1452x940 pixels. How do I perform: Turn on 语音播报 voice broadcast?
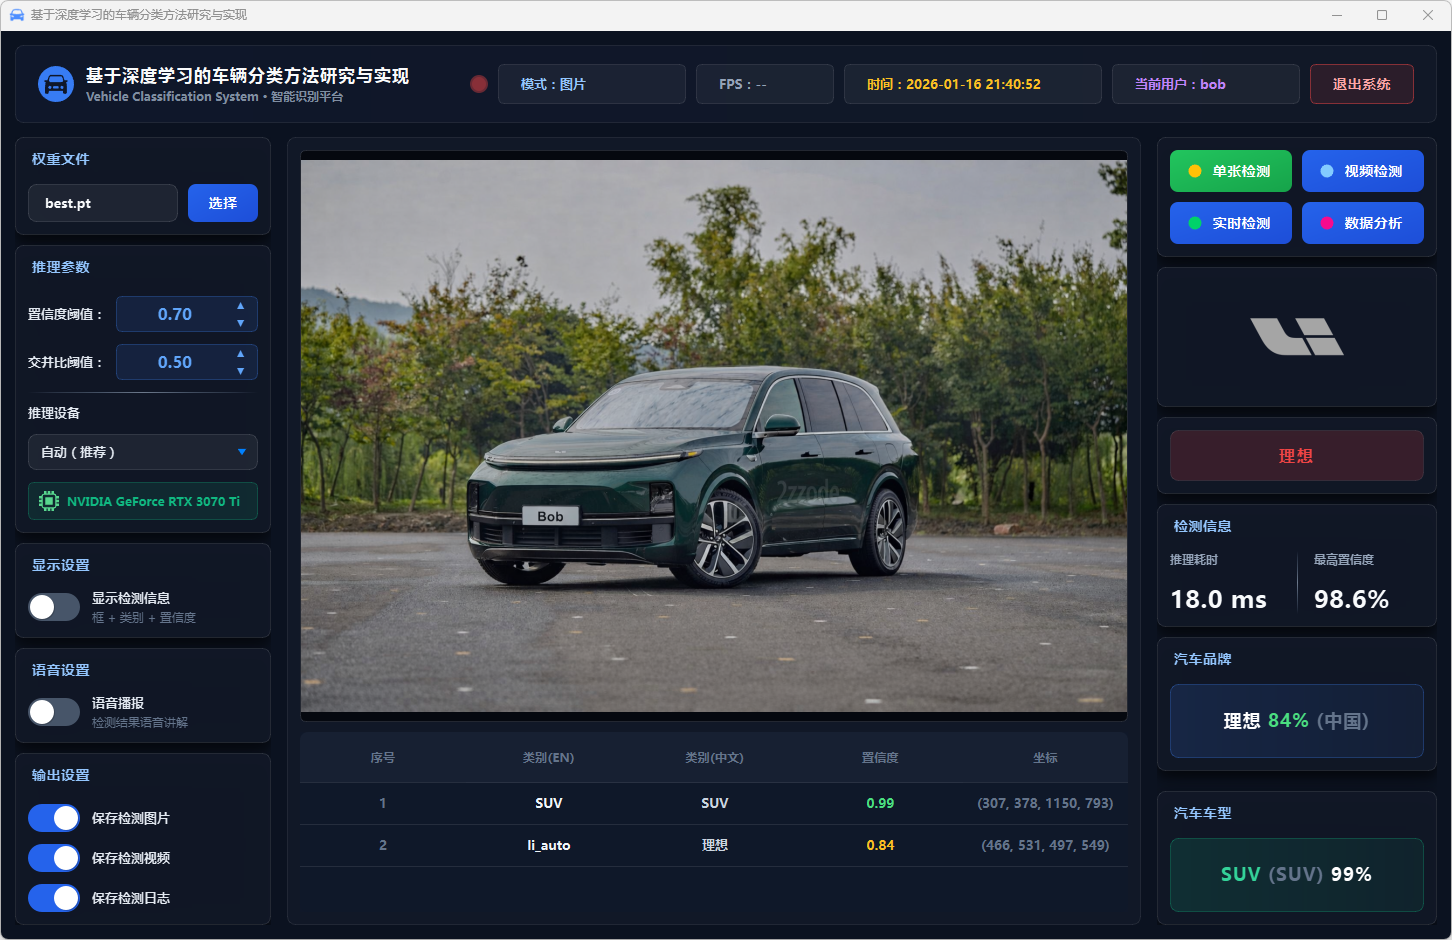tap(54, 712)
